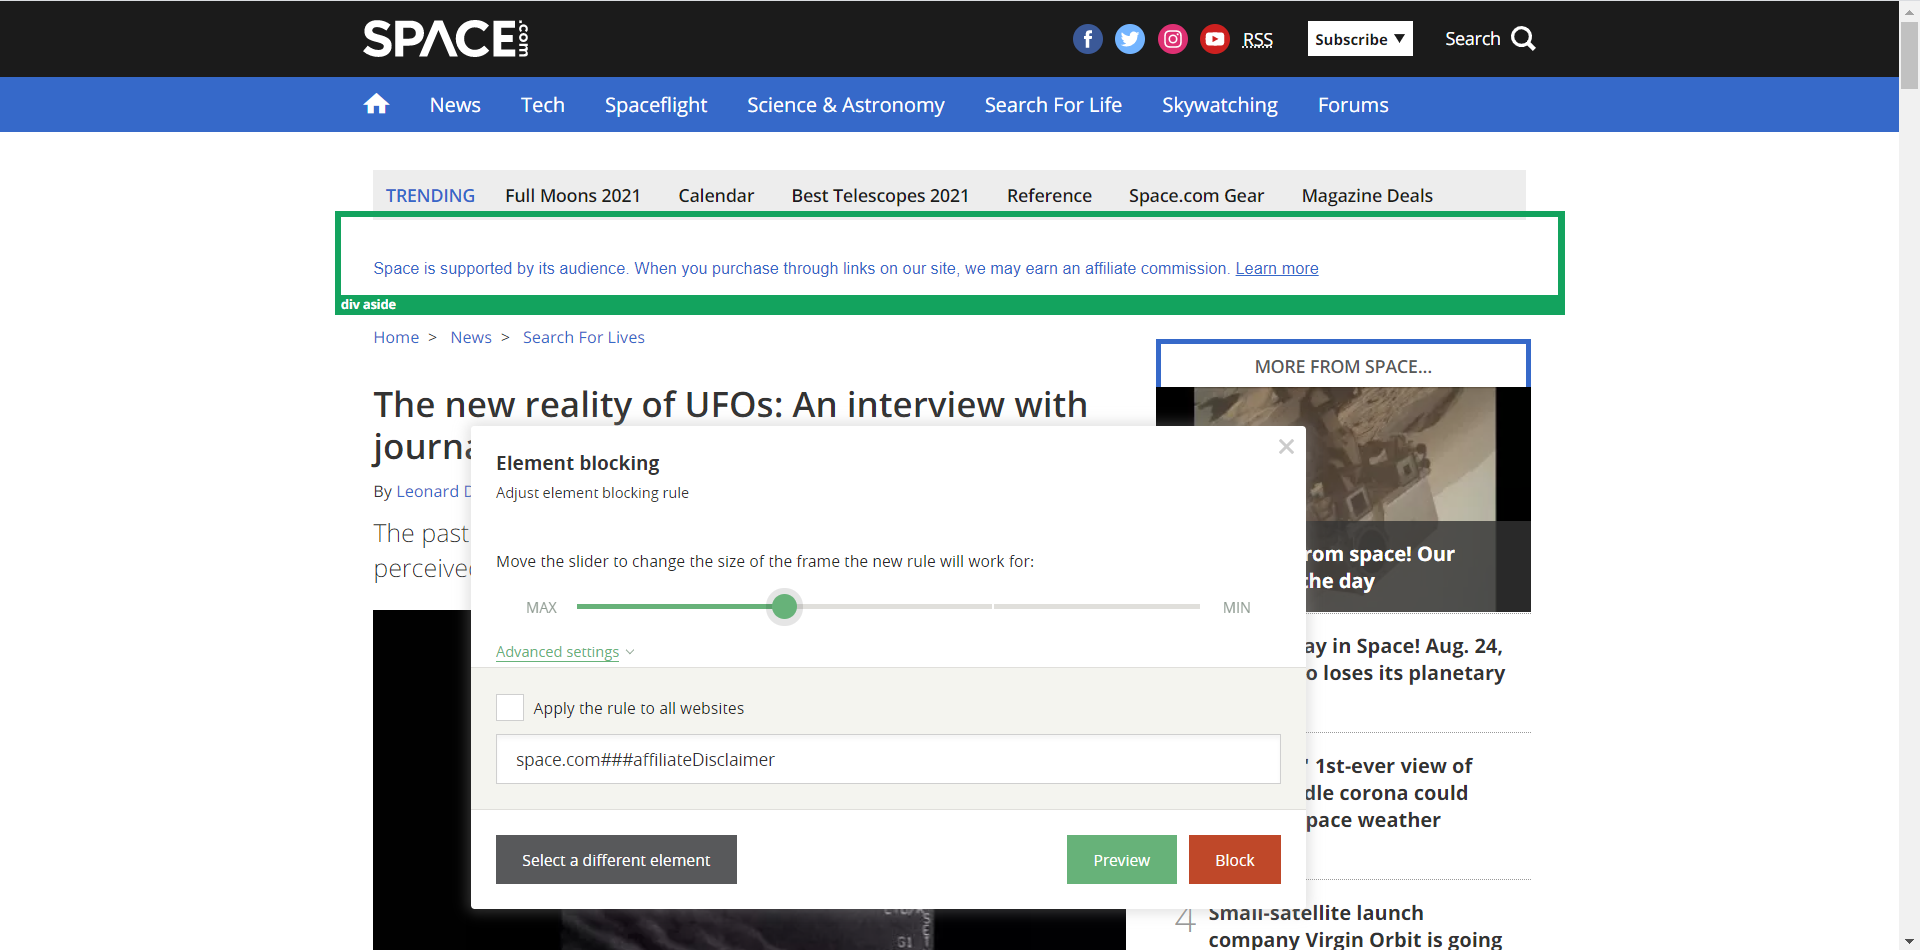Open Search For Life section
This screenshot has height=950, width=1920.
coord(1053,105)
